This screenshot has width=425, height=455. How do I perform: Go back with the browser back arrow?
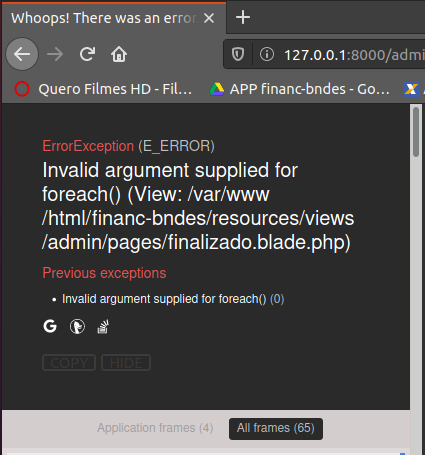tap(22, 54)
